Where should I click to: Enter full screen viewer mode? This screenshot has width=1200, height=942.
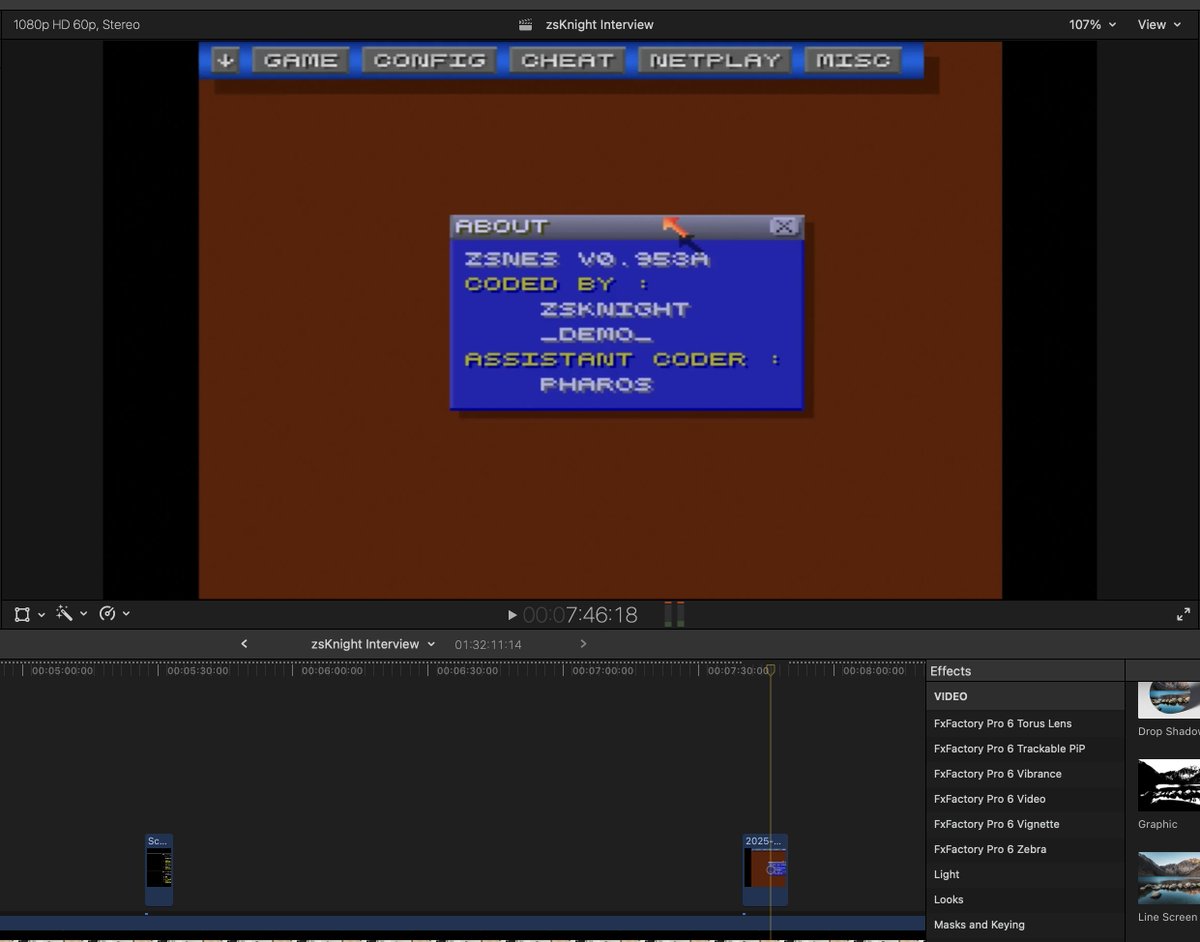1184,615
